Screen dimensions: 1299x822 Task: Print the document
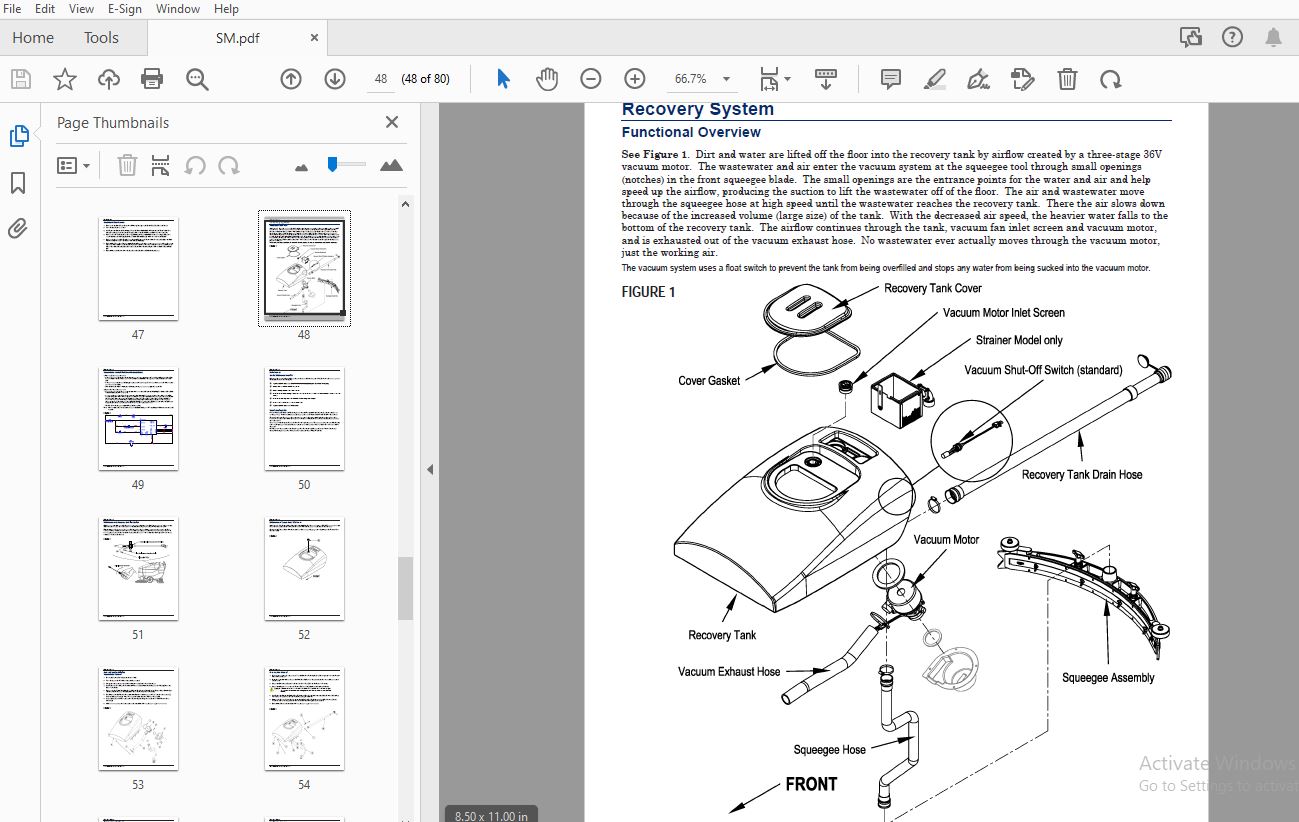click(152, 79)
